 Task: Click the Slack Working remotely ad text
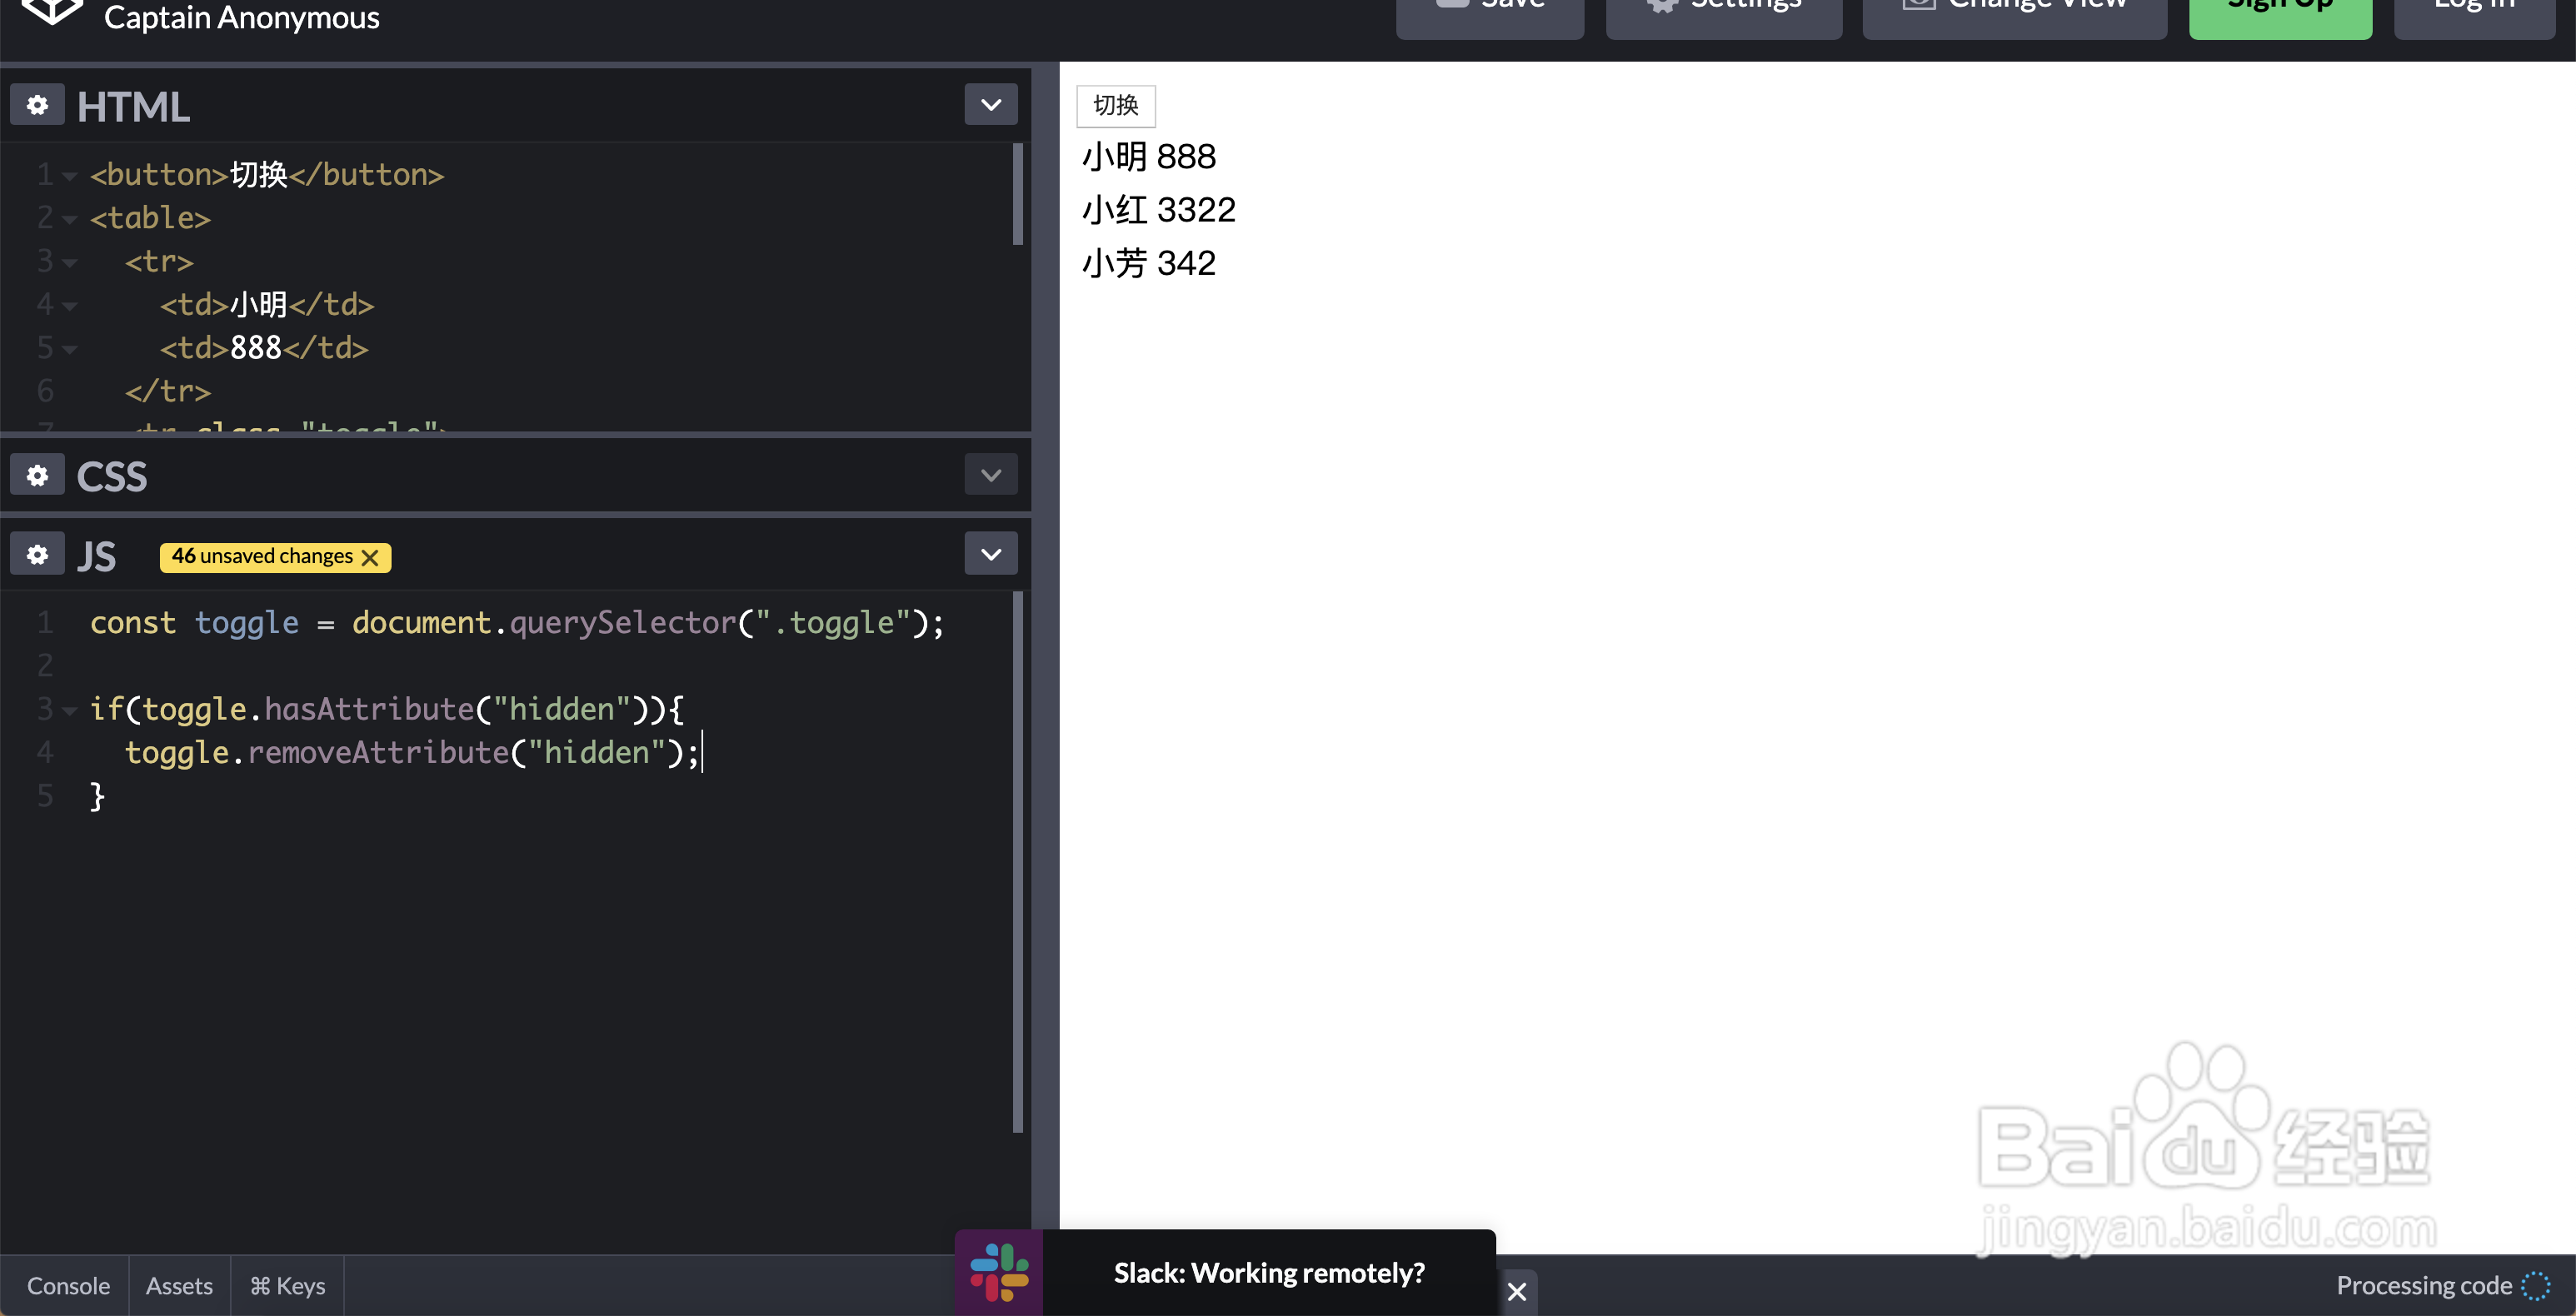coord(1268,1272)
